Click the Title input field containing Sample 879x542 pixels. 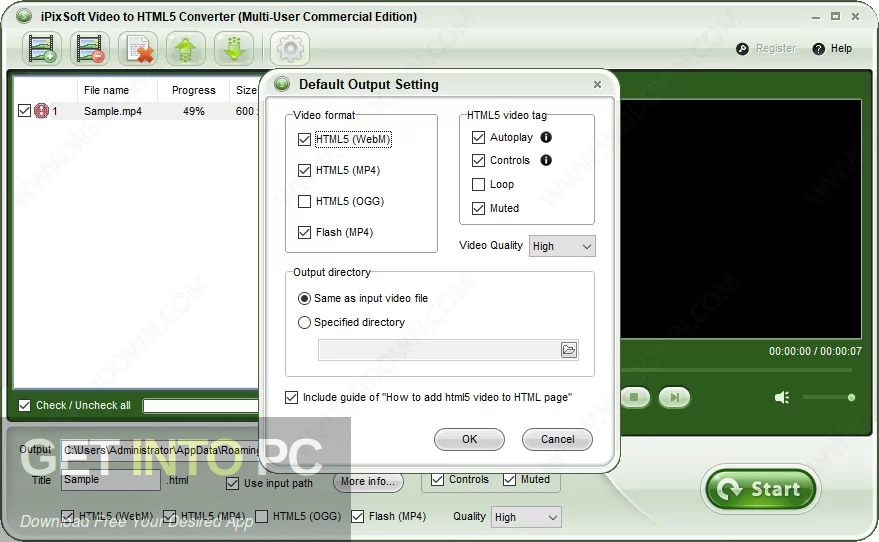pyautogui.click(x=110, y=480)
